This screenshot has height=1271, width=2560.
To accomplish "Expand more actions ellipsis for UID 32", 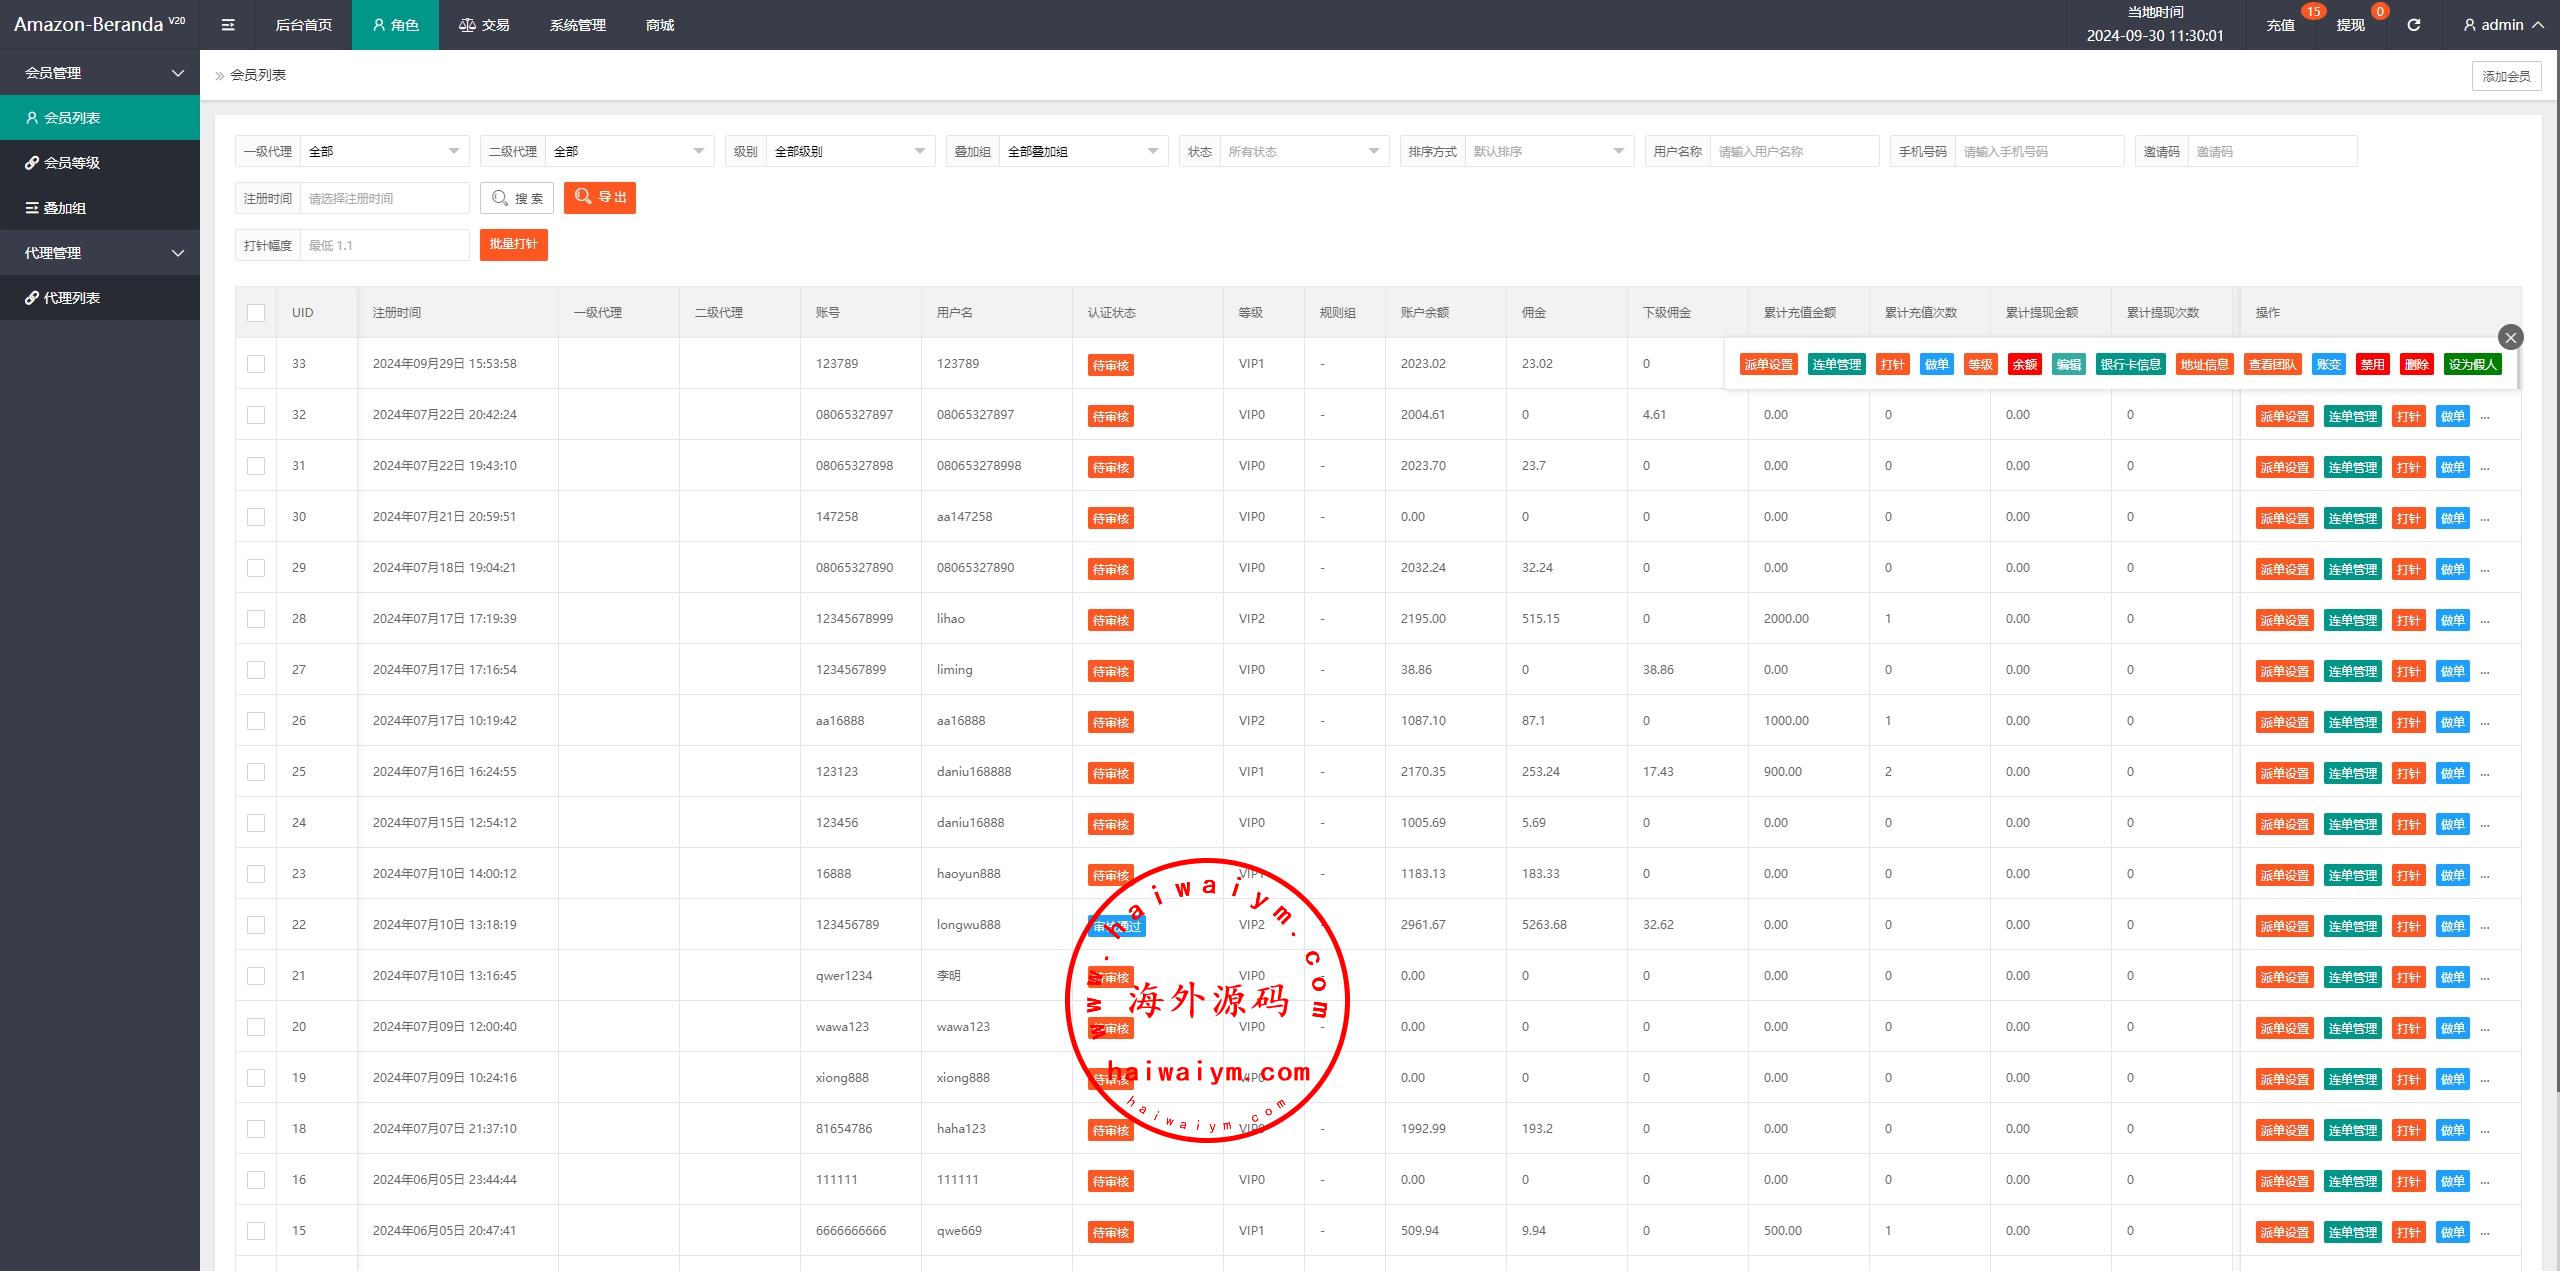I will coord(2486,417).
